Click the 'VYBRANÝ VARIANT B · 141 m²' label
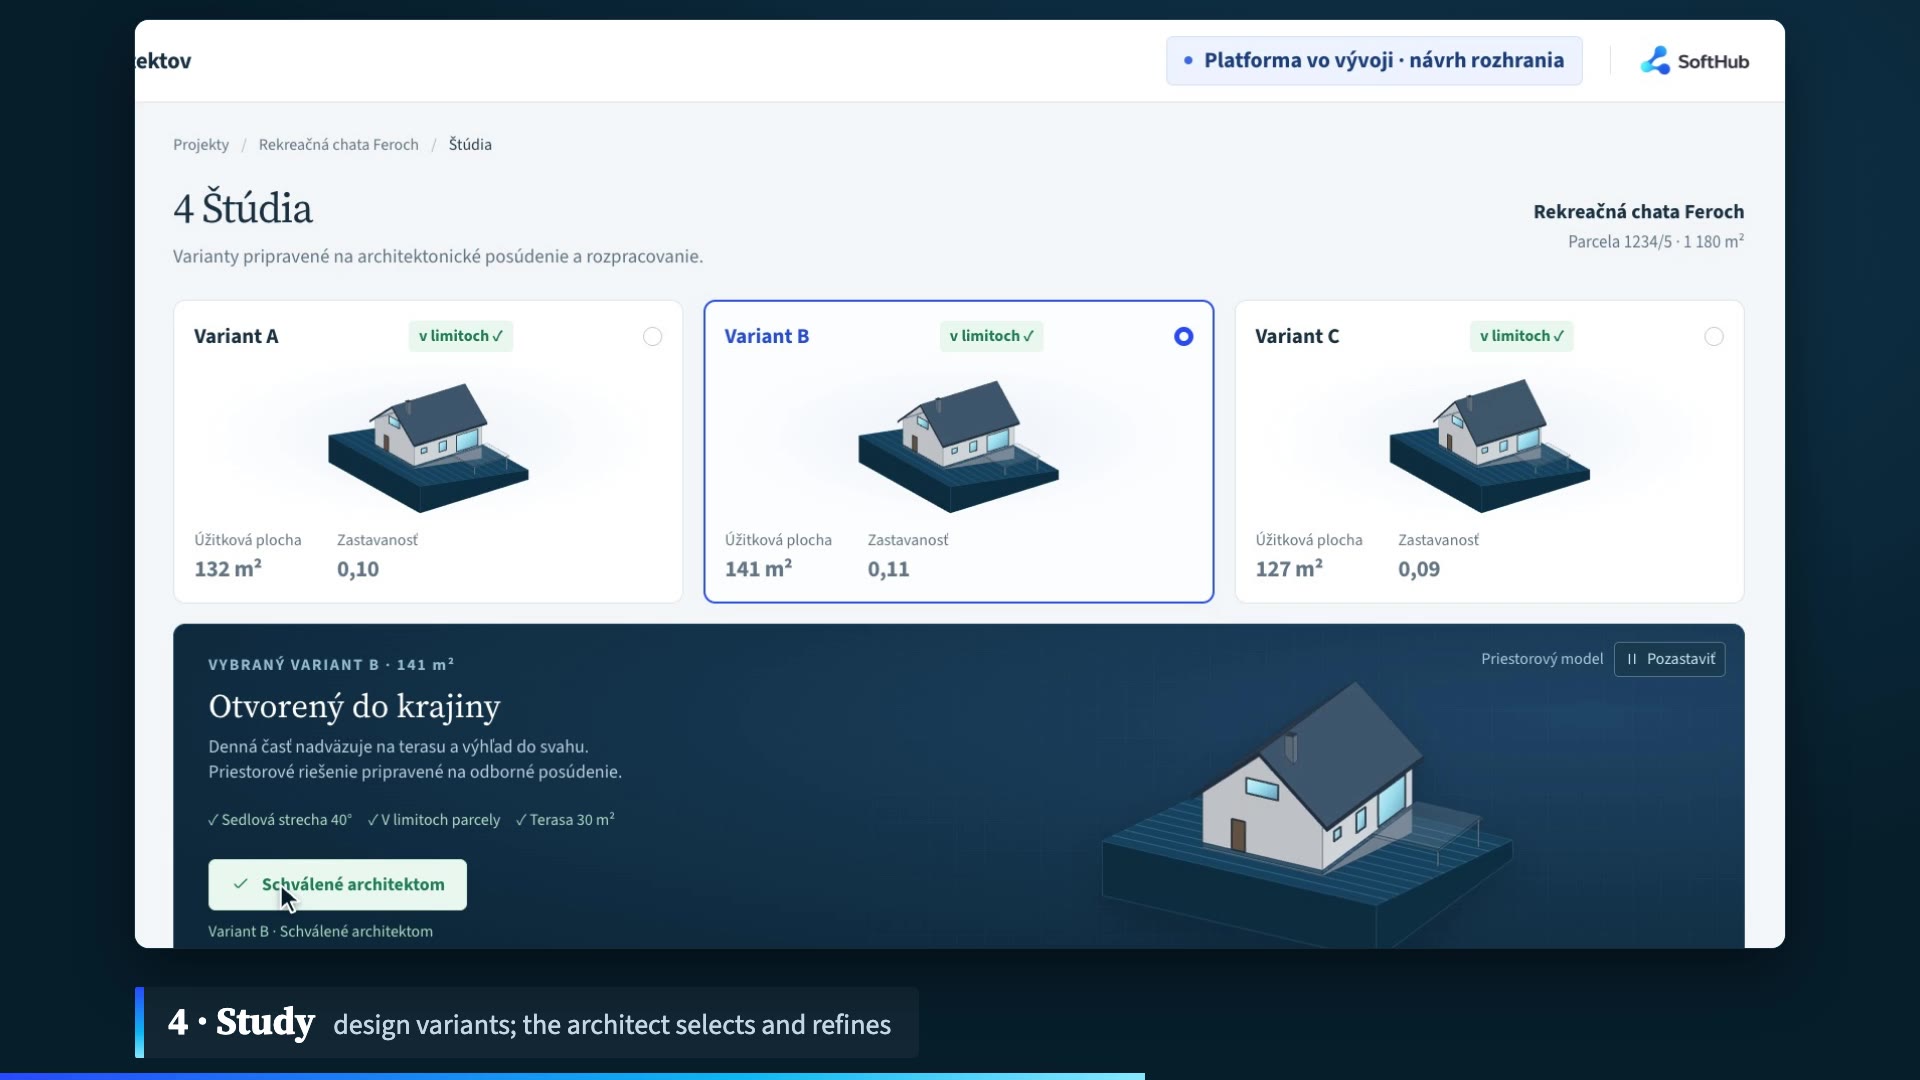Screen dimensions: 1920x1080 tap(331, 665)
